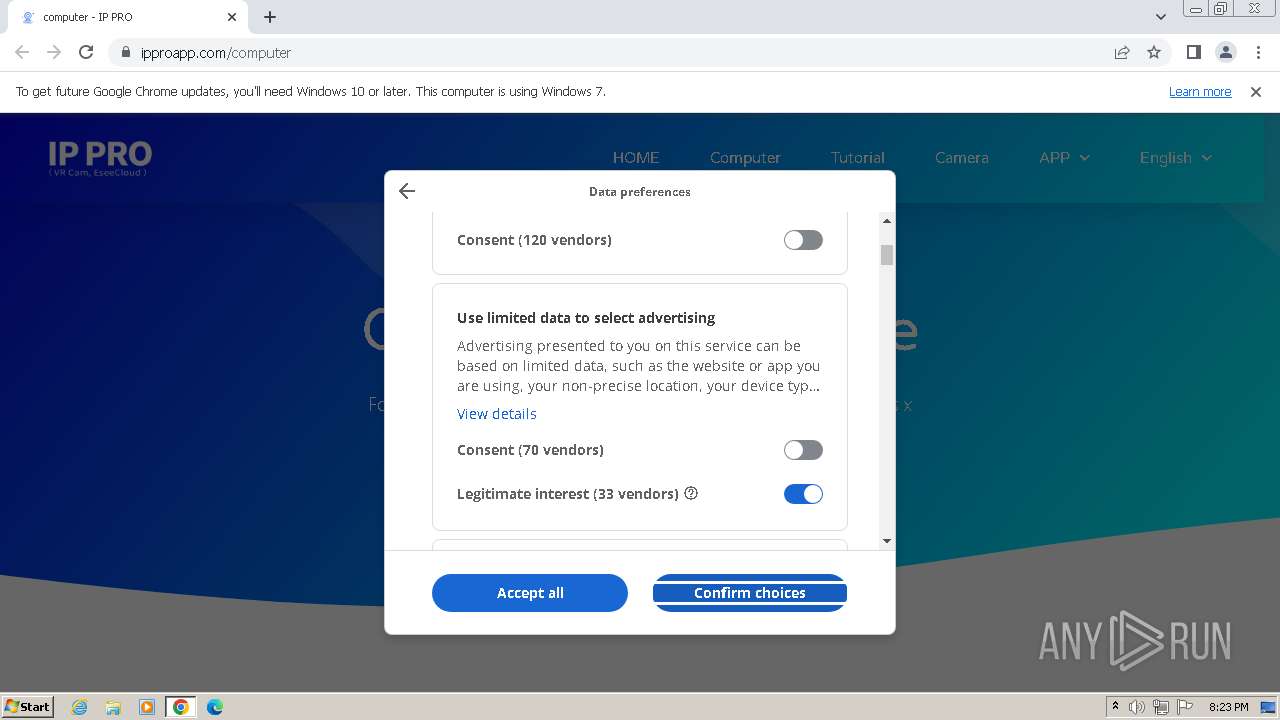The height and width of the screenshot is (720, 1280).
Task: Show hidden tray icons arrow
Action: pyautogui.click(x=1115, y=707)
